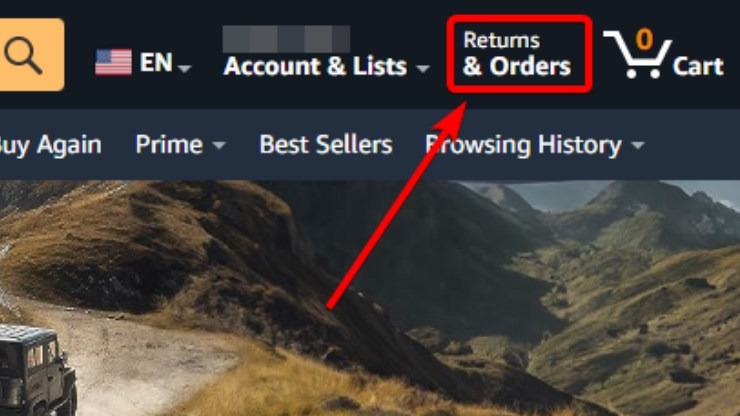
Task: Open the Prime menu item
Action: (x=169, y=144)
